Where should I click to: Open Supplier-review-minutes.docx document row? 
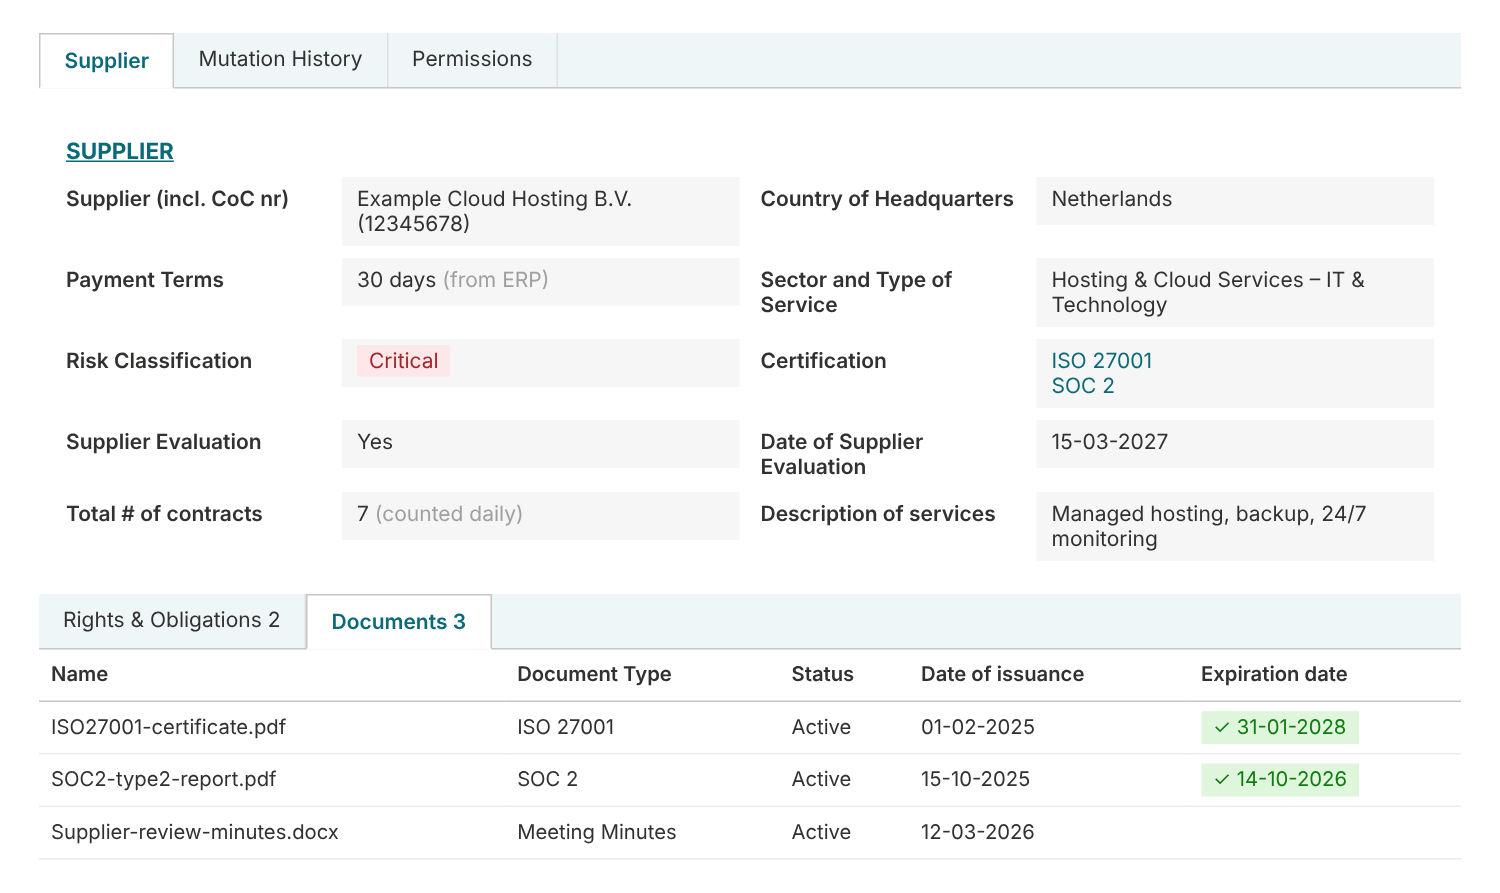click(750, 832)
